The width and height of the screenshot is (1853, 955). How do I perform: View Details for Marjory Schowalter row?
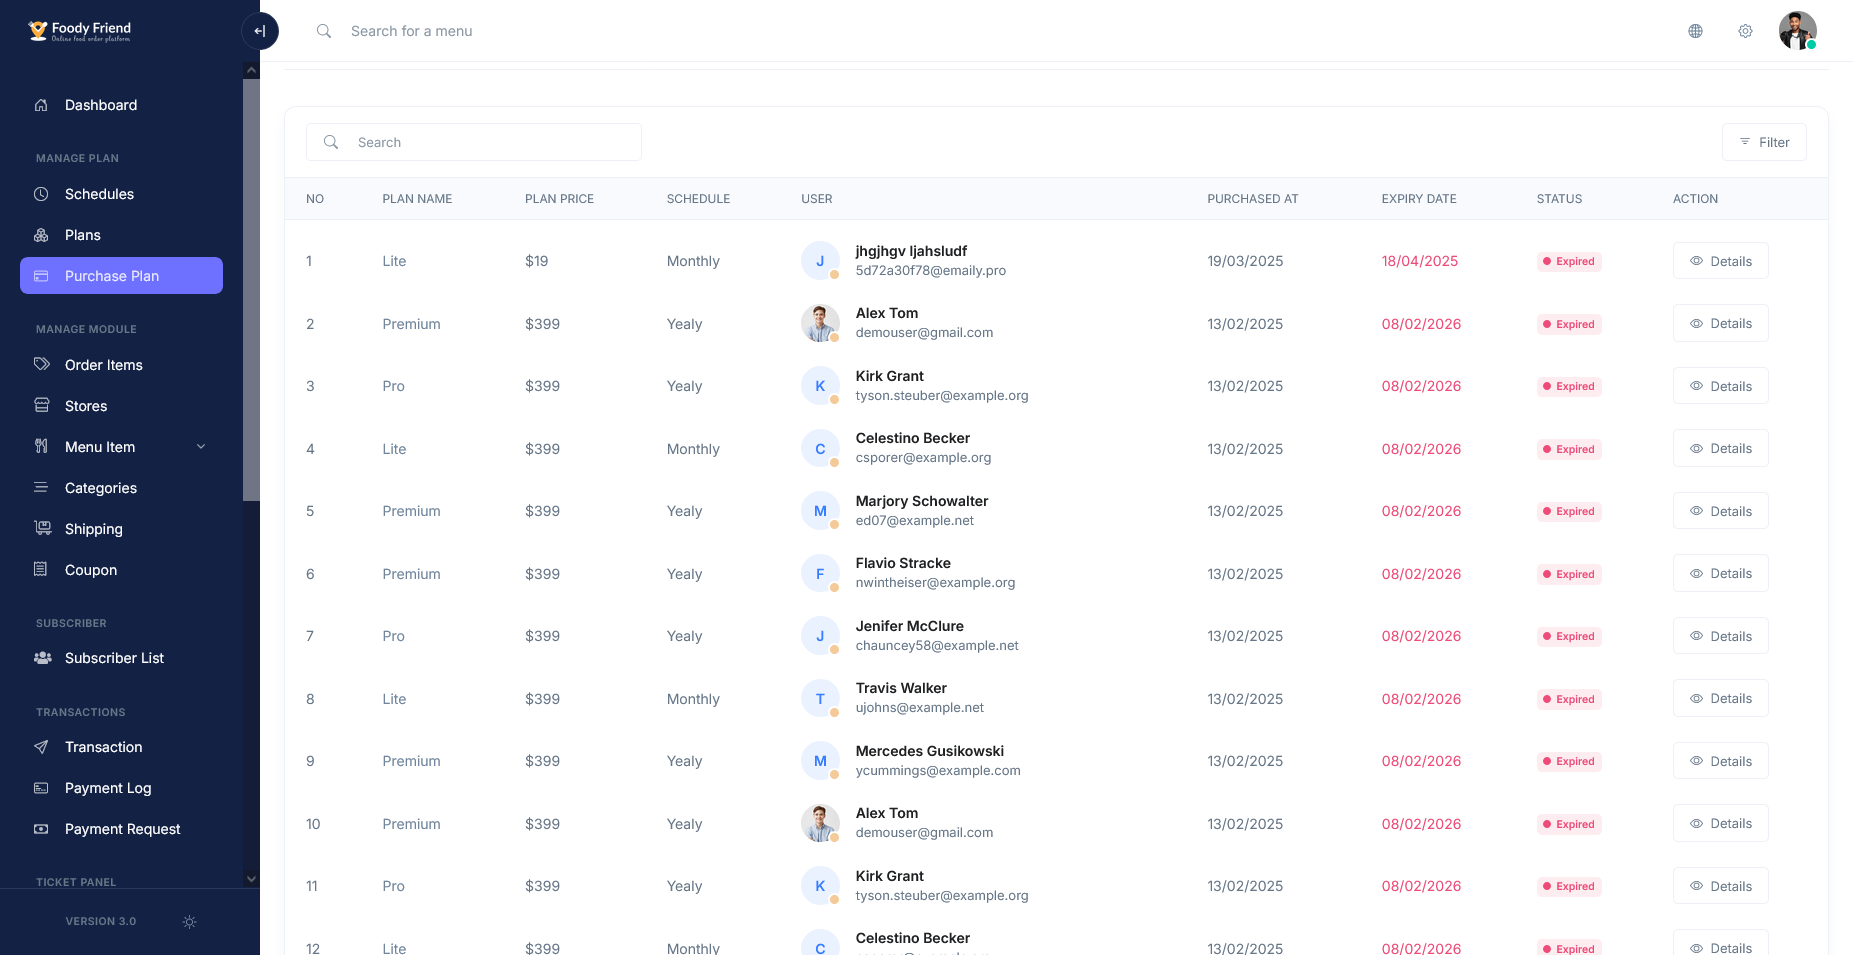(1720, 511)
